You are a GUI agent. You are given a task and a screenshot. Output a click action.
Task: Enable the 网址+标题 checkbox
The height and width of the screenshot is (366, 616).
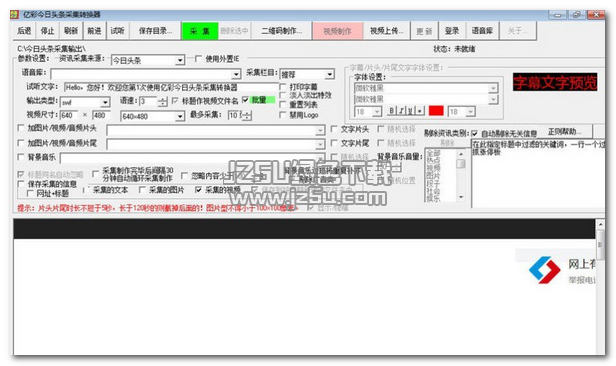coord(30,193)
